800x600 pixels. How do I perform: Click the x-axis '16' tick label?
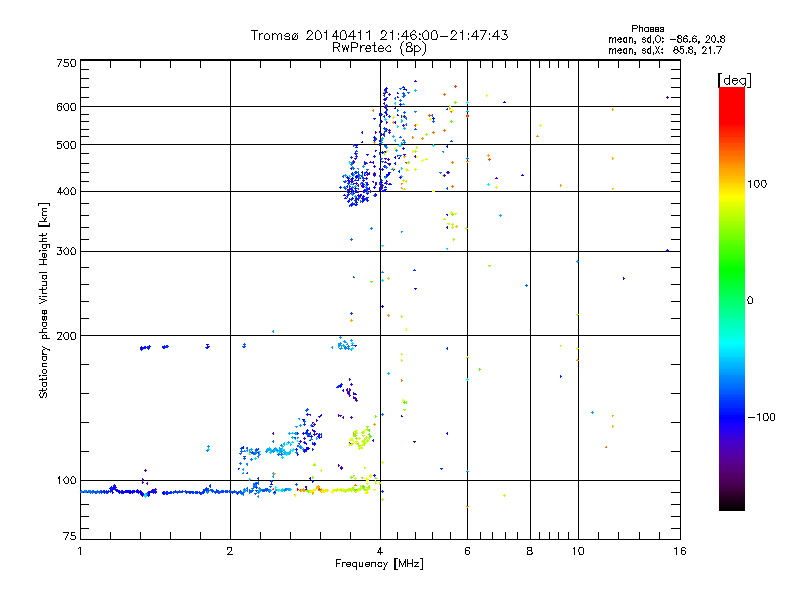[x=680, y=551]
